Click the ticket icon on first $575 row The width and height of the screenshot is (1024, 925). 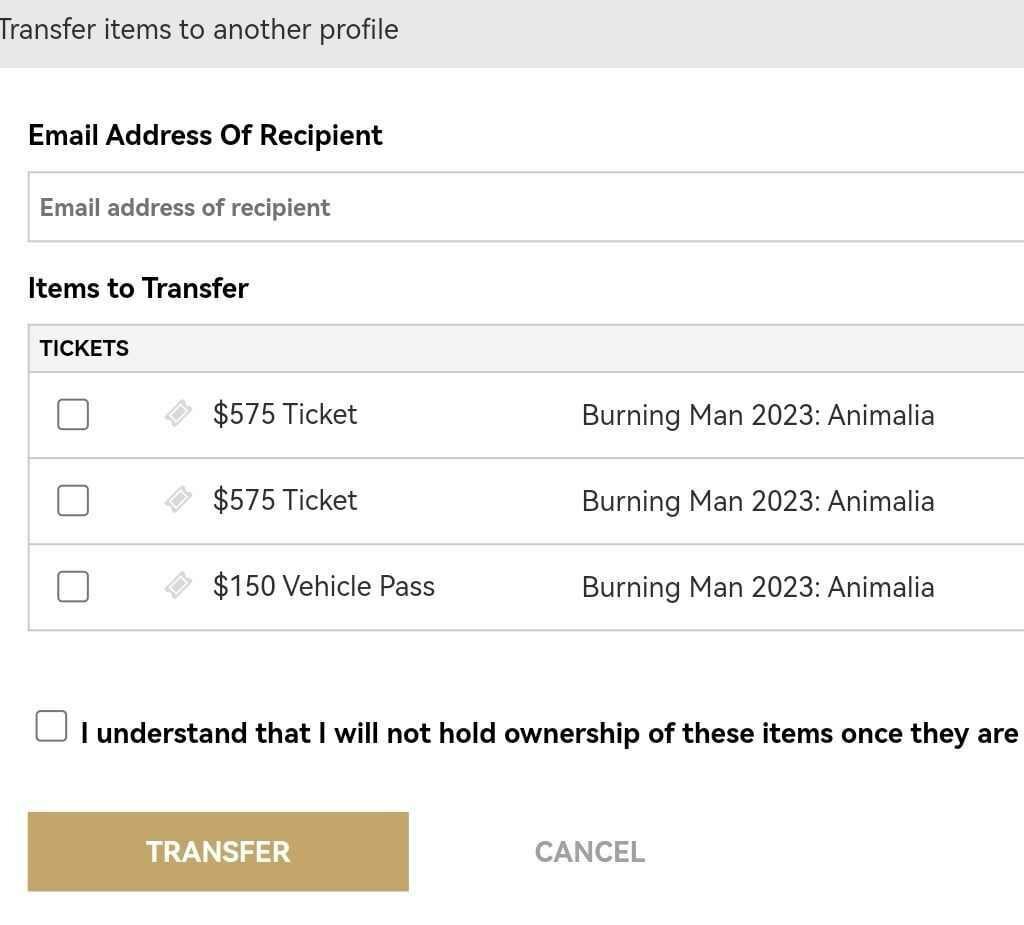click(178, 414)
